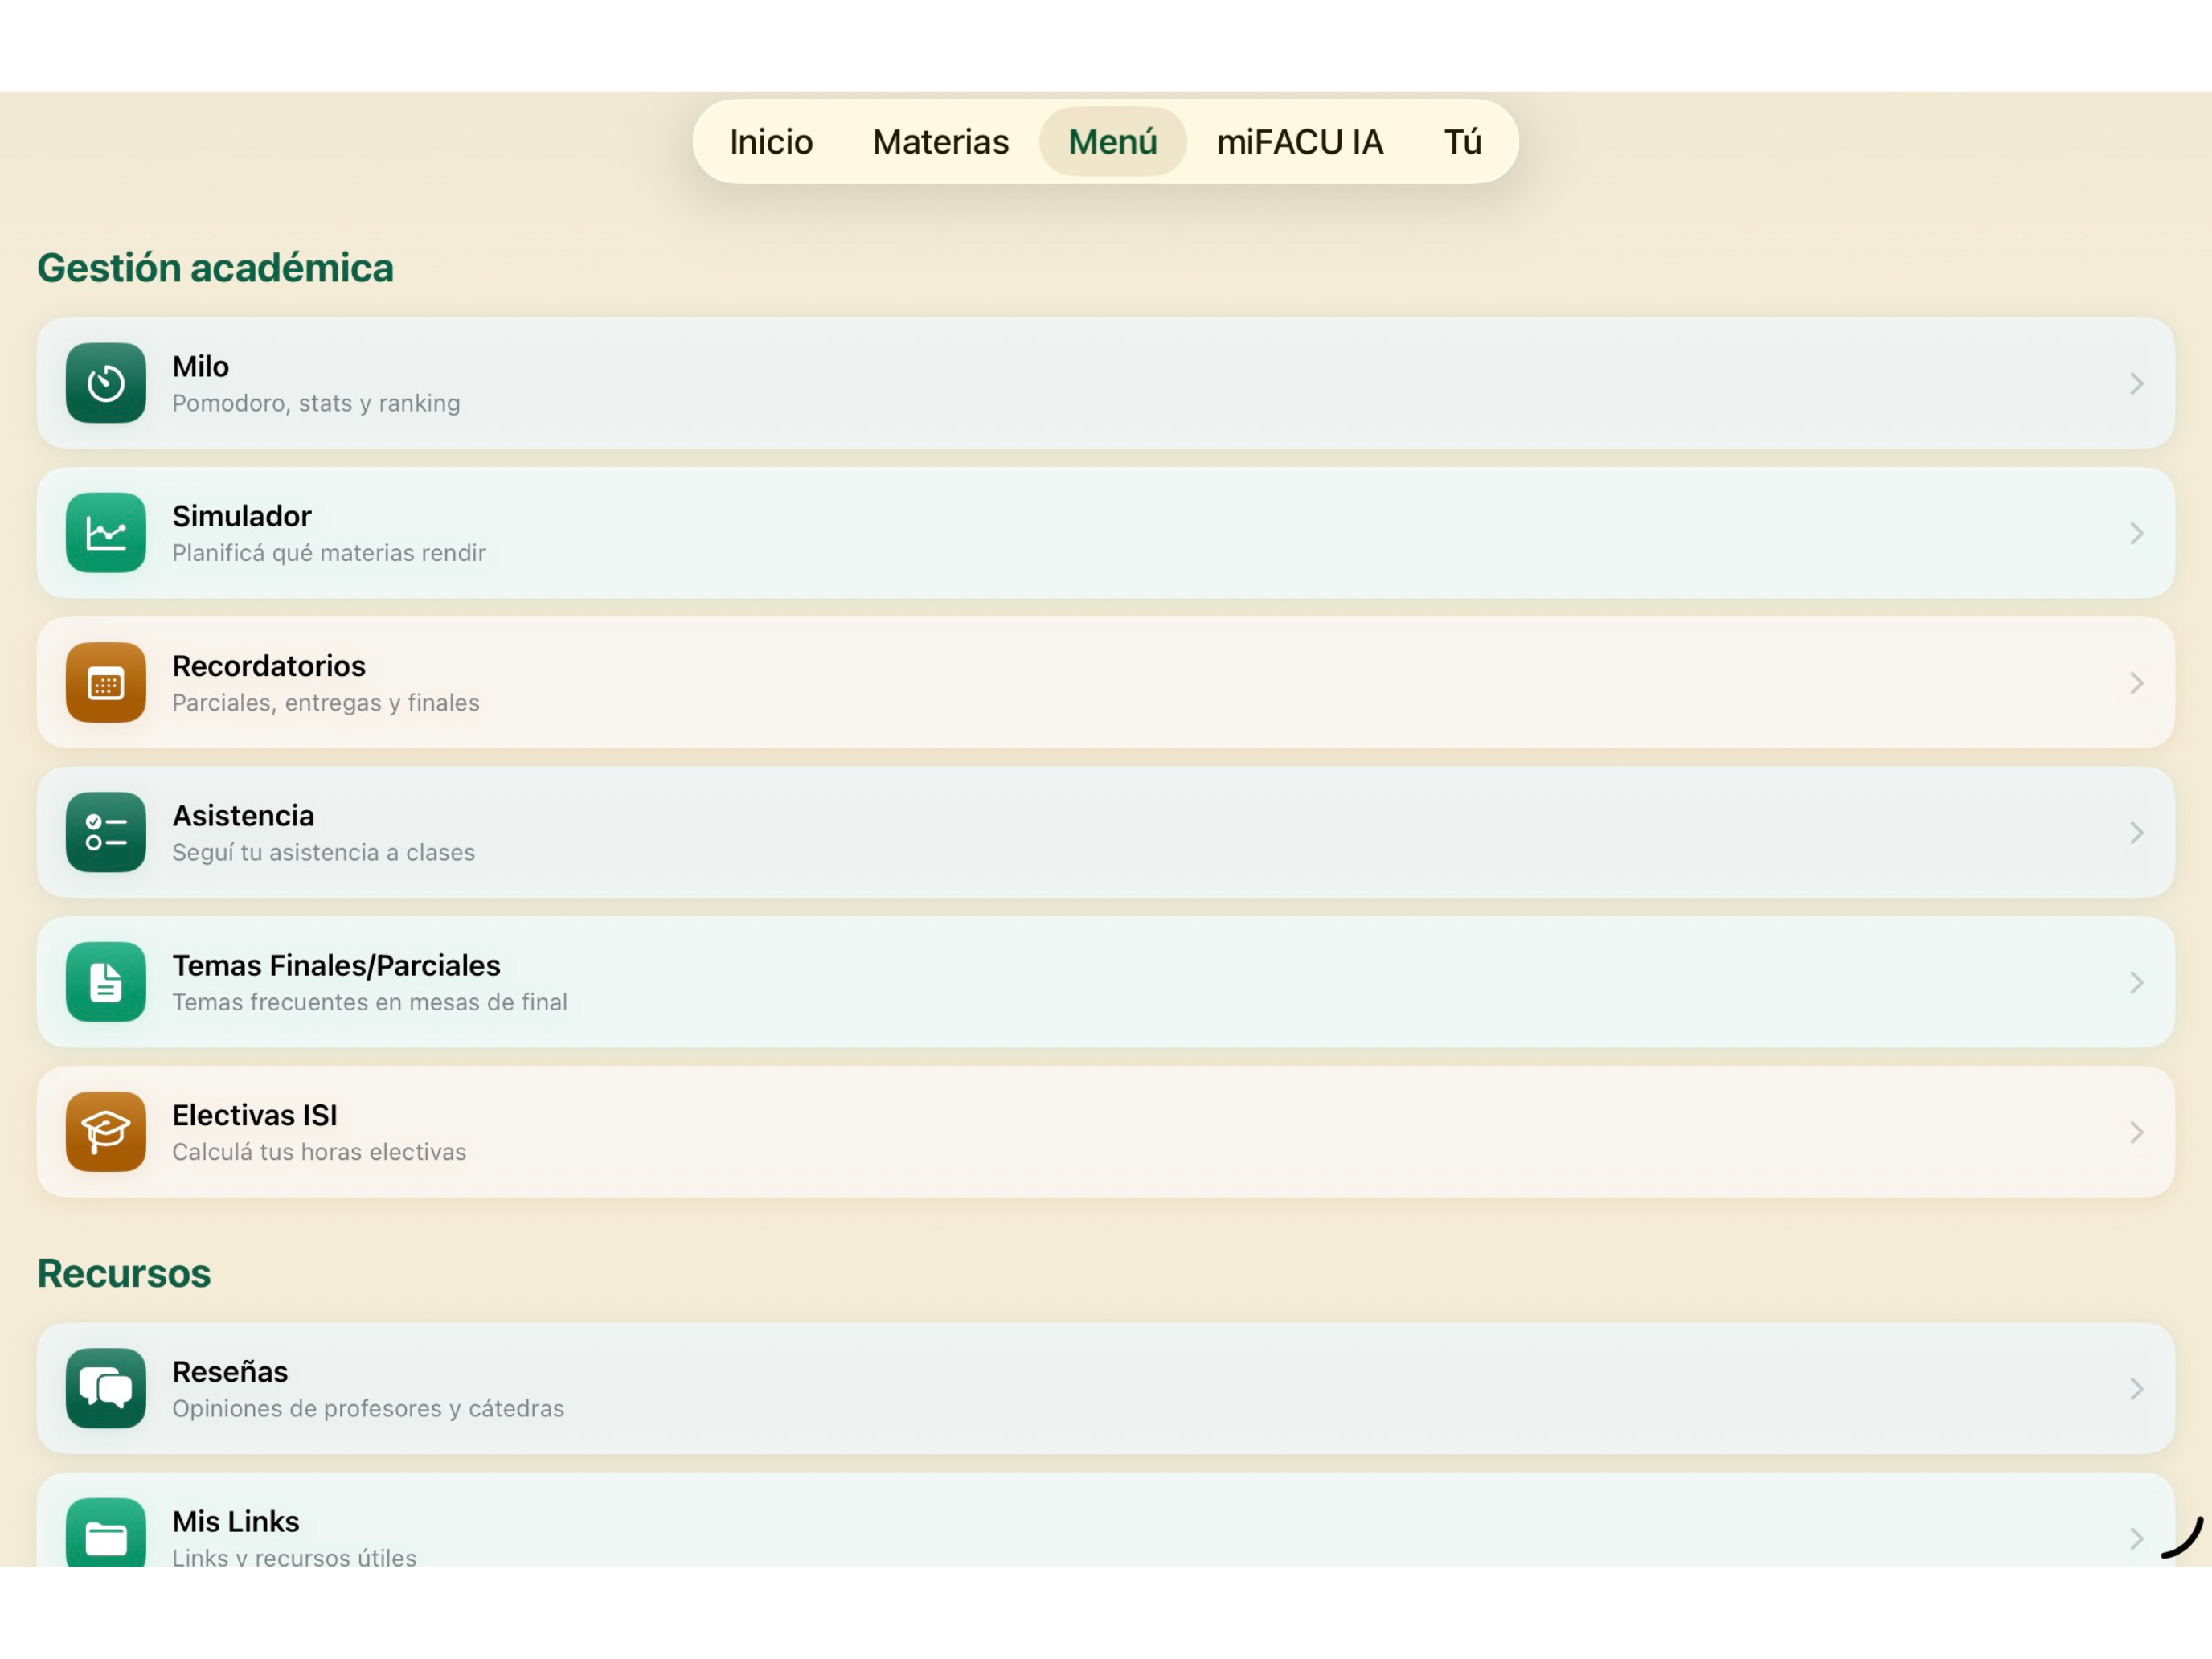Click 'Planificá qué materias rendir' subtitle

tap(329, 553)
